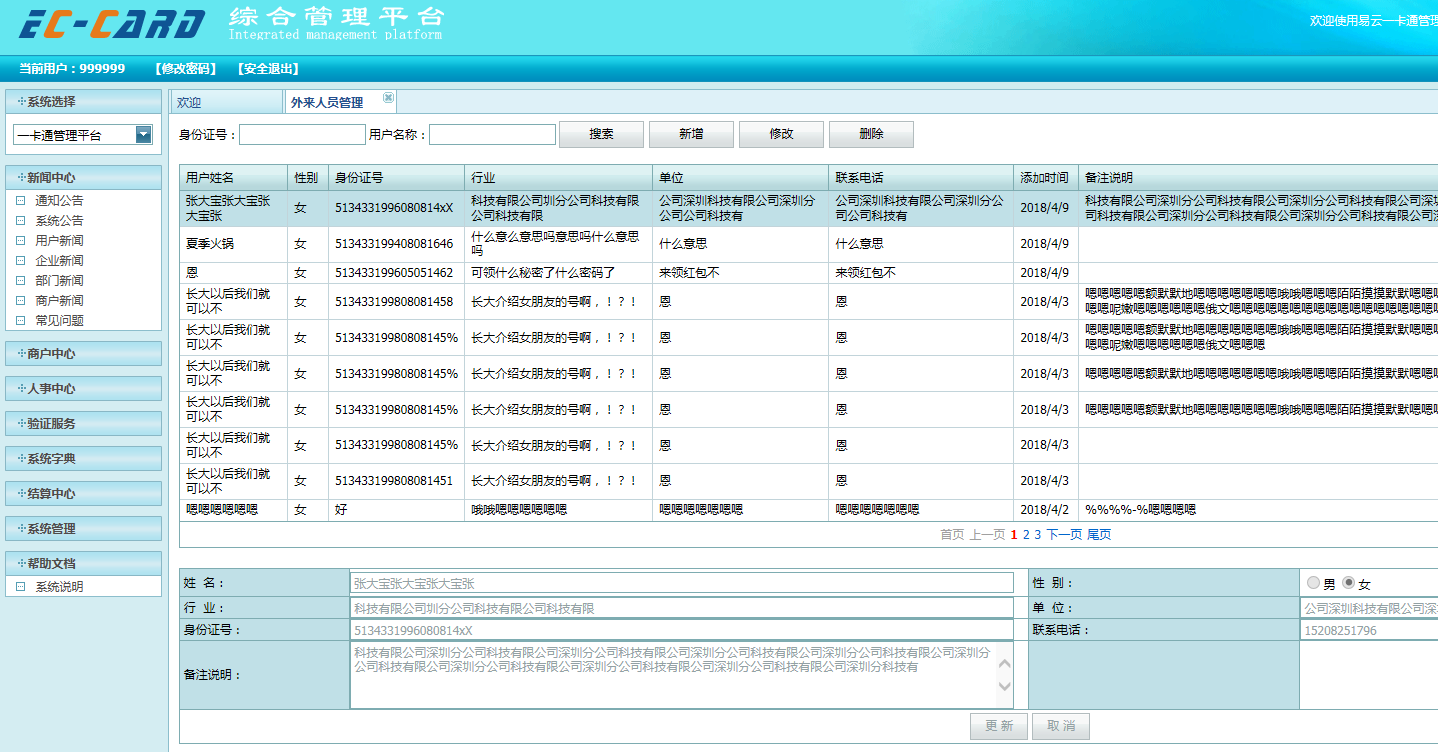Select row 张大宝张大宝张大宝张
Screen dimensions: 1438x752
808,208
